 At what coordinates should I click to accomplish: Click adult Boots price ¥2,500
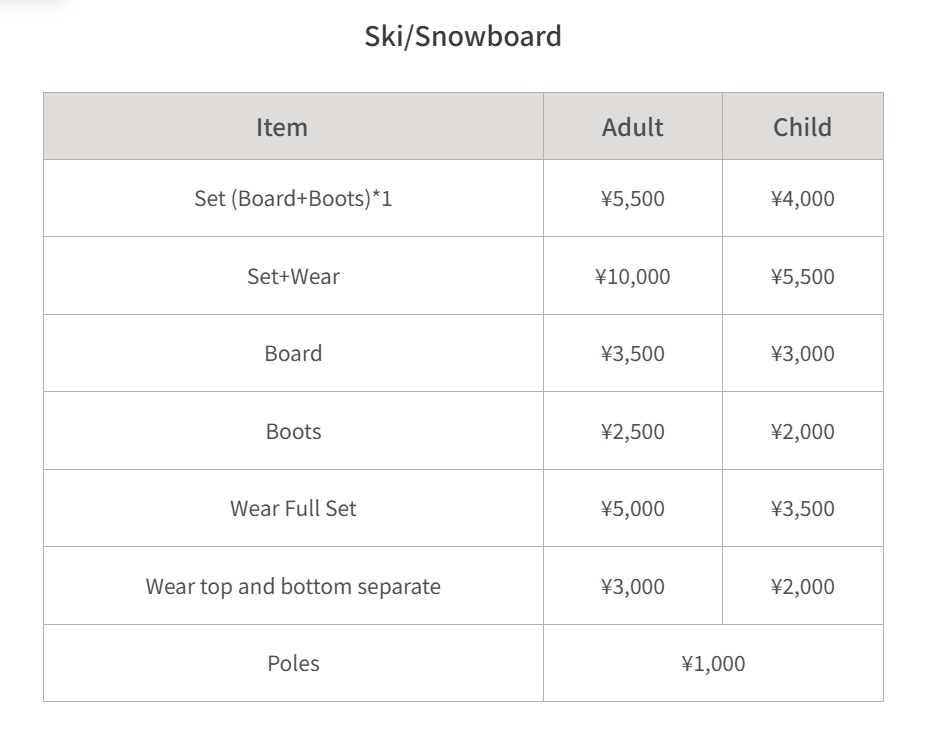(633, 431)
